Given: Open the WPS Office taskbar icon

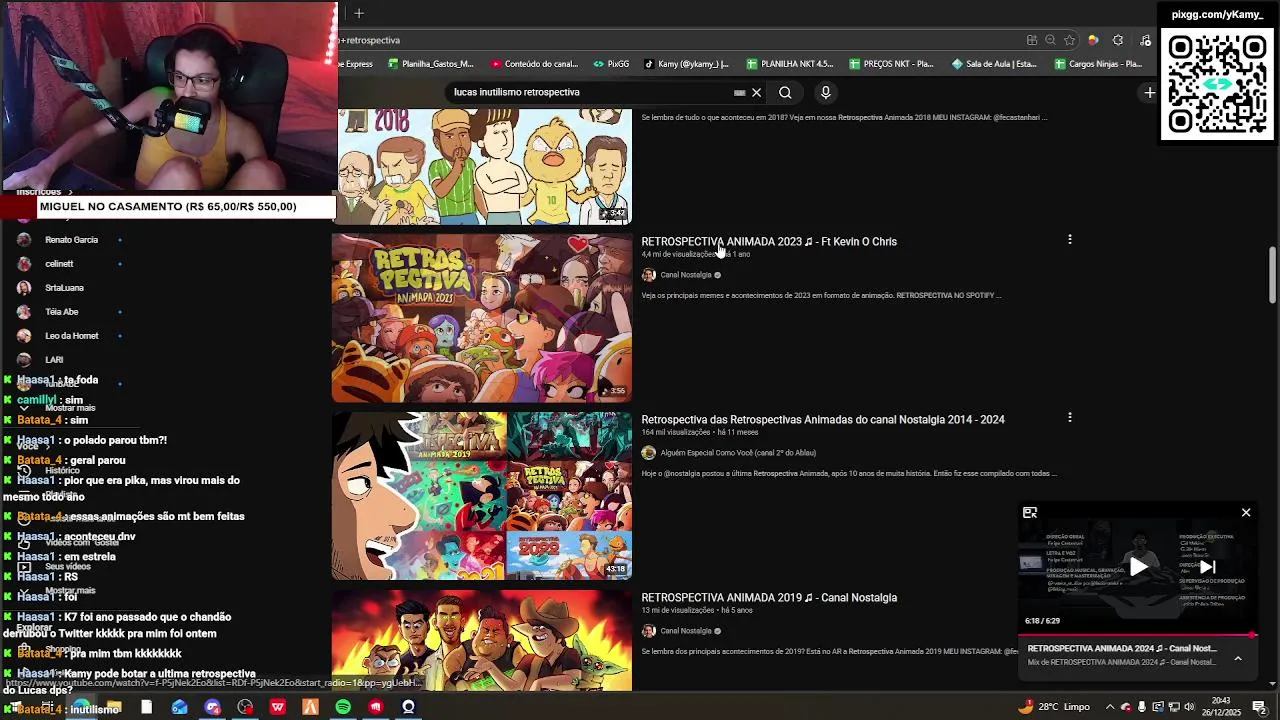Looking at the screenshot, I should coord(278,707).
